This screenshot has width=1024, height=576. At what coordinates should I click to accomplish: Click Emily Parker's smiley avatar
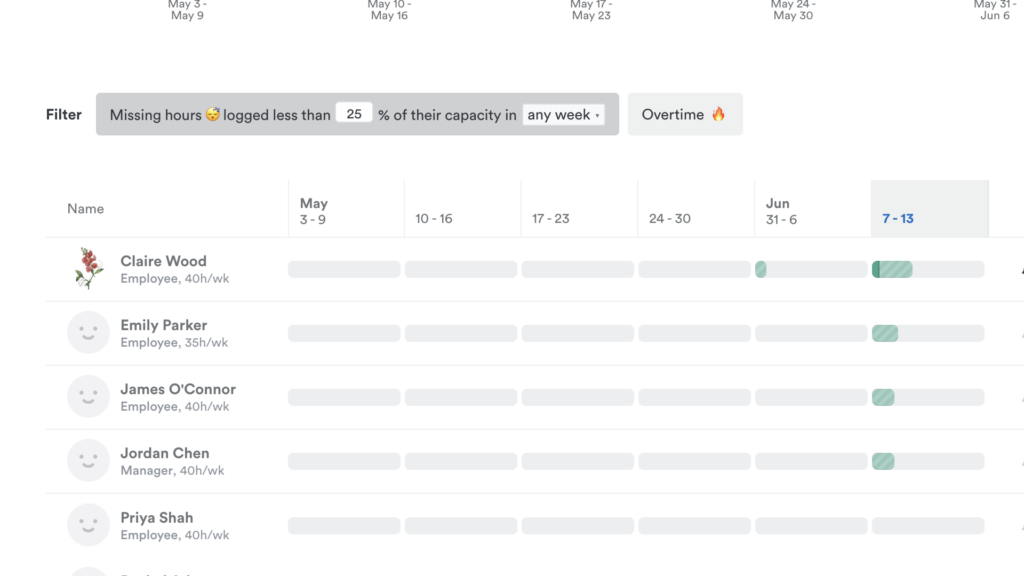tap(88, 332)
